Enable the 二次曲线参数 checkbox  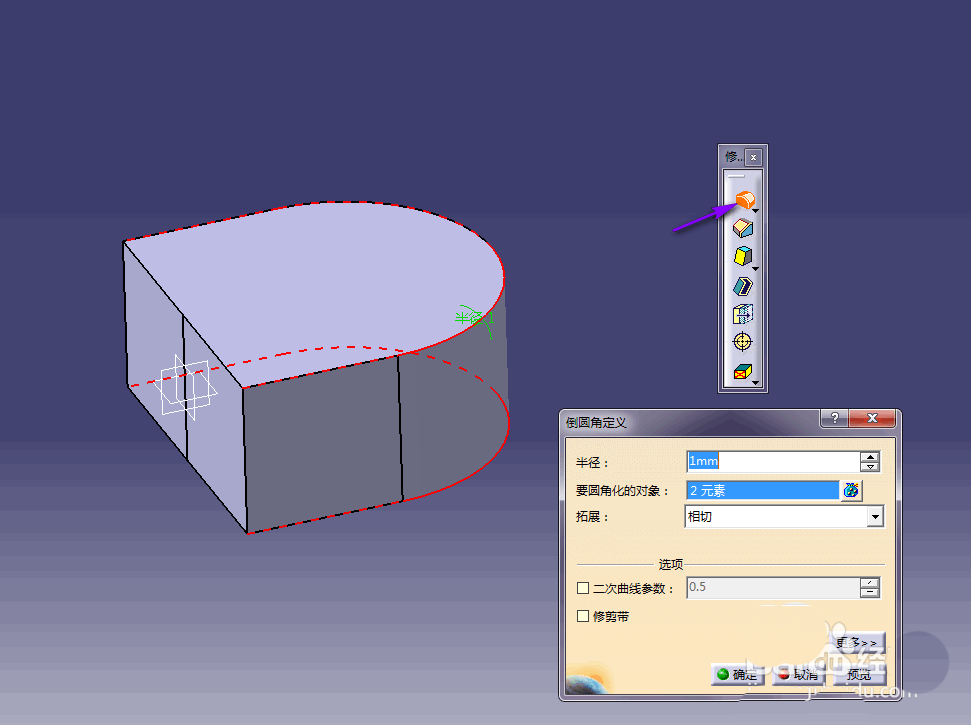click(583, 588)
